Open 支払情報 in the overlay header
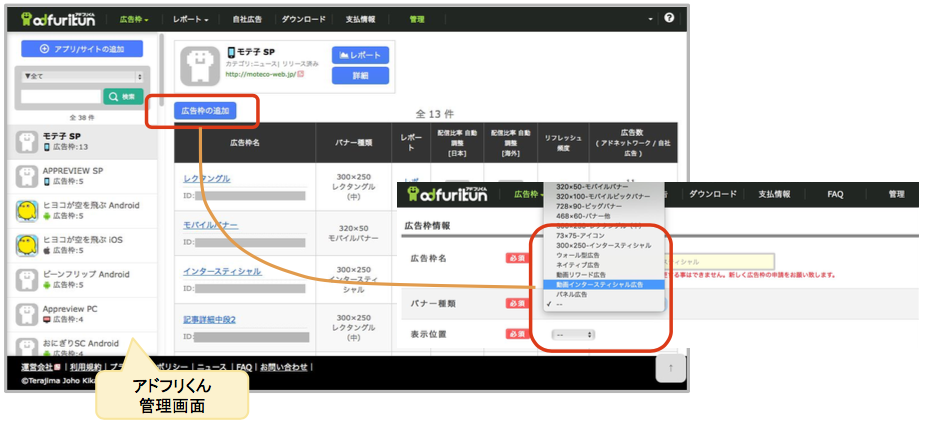 tap(774, 194)
